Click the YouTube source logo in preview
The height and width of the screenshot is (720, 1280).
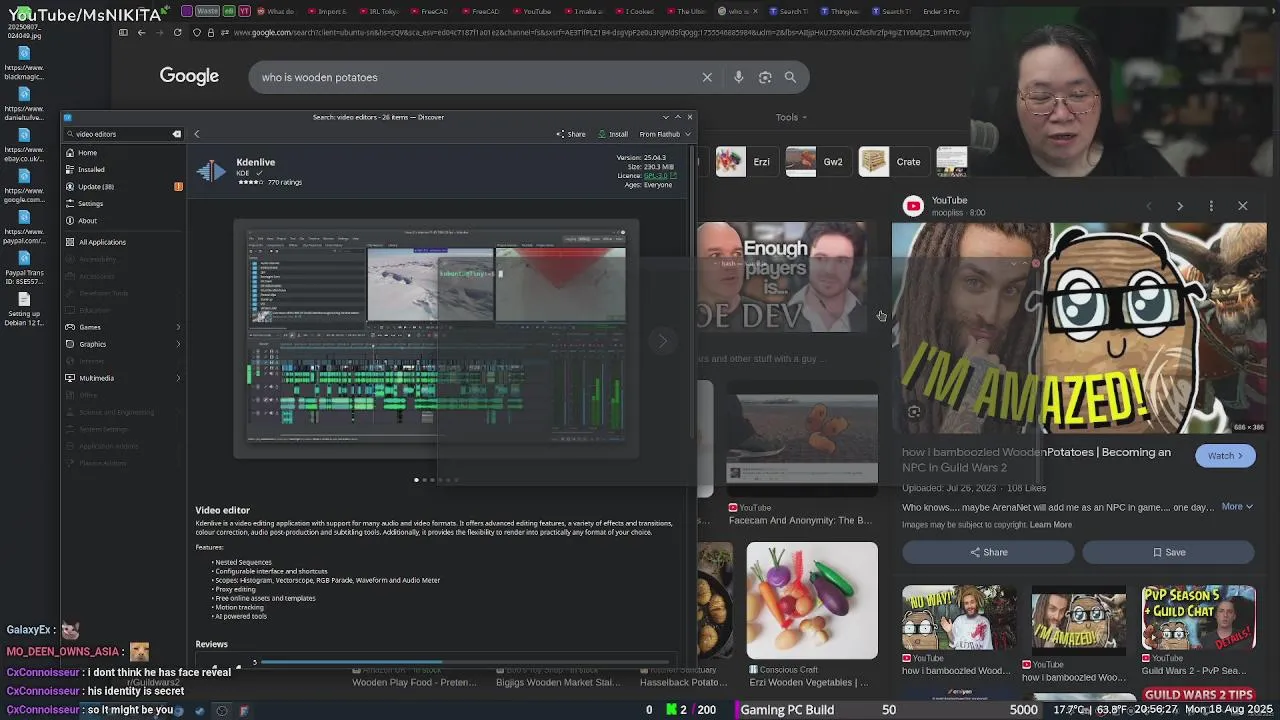[x=913, y=206]
